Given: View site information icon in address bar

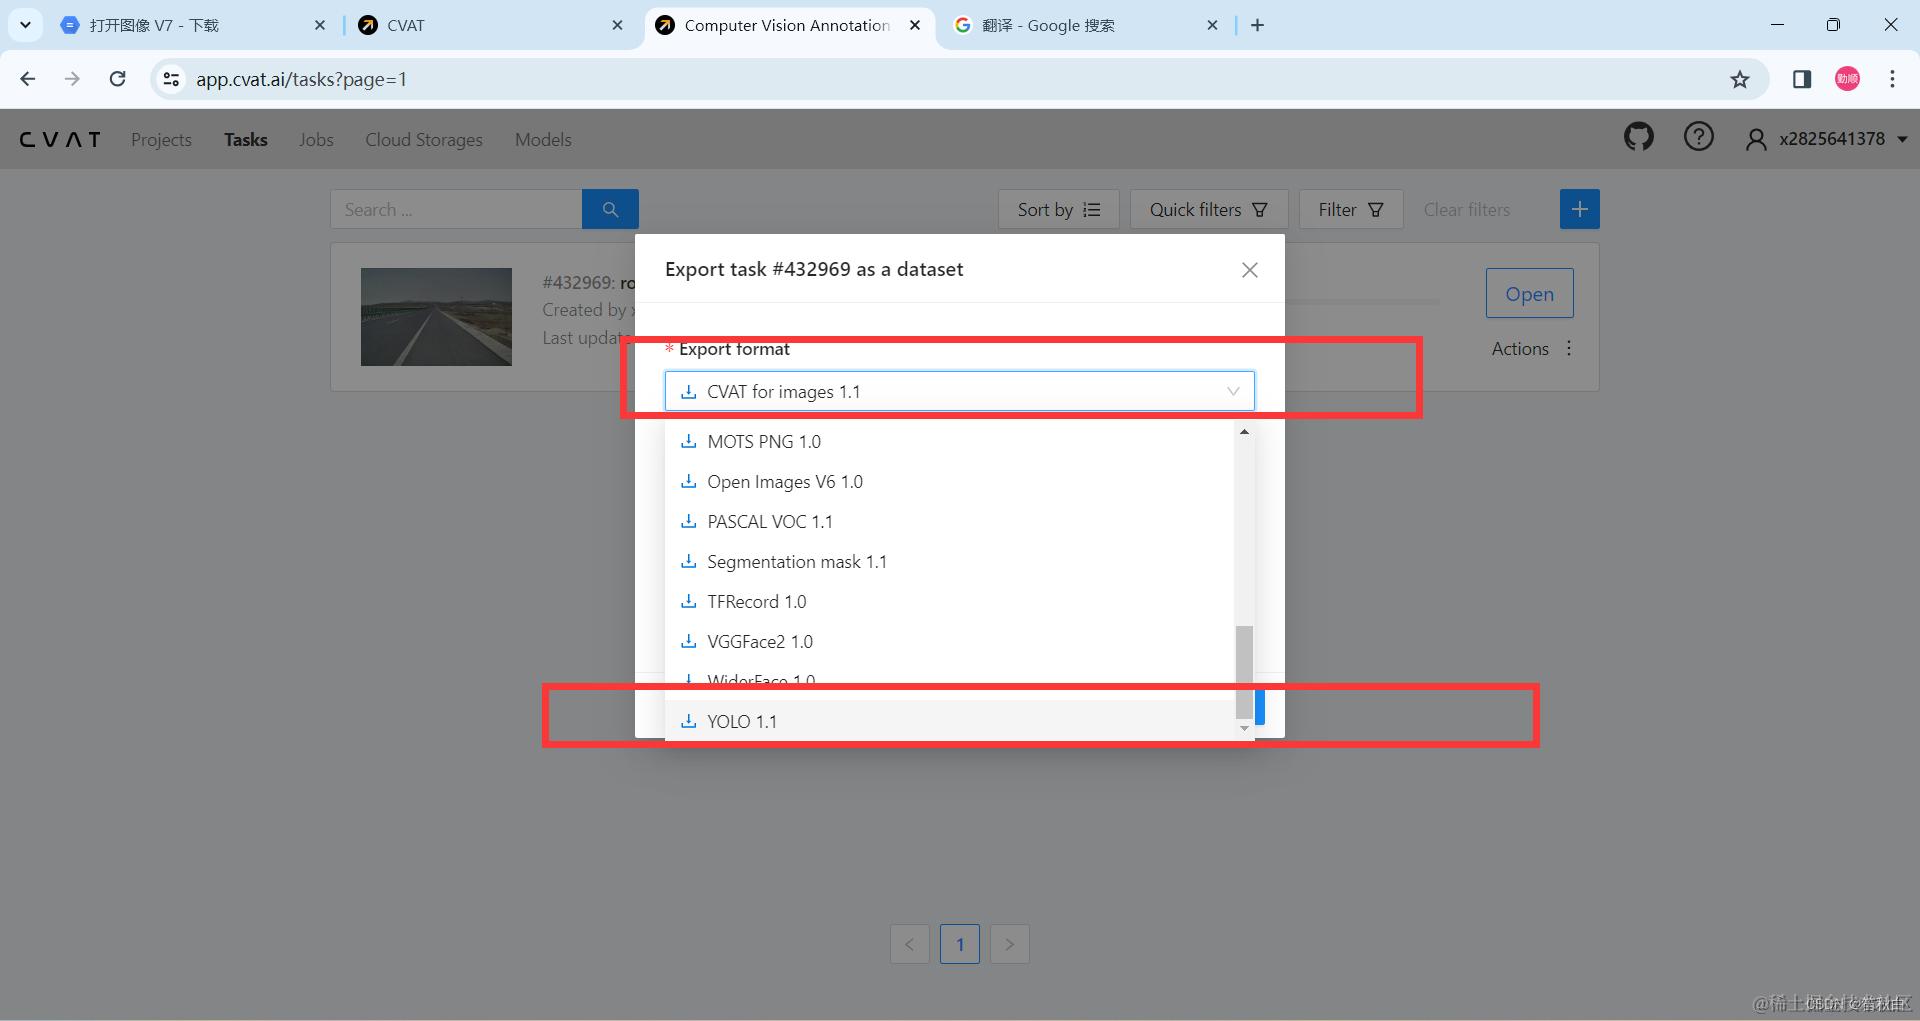Looking at the screenshot, I should point(171,79).
